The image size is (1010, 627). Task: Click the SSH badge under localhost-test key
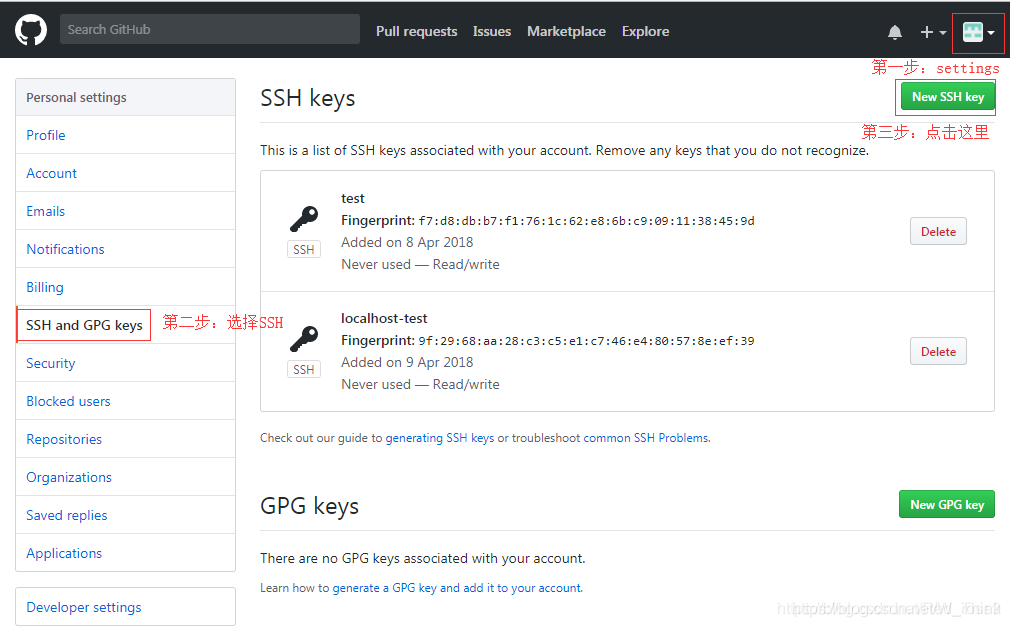304,369
